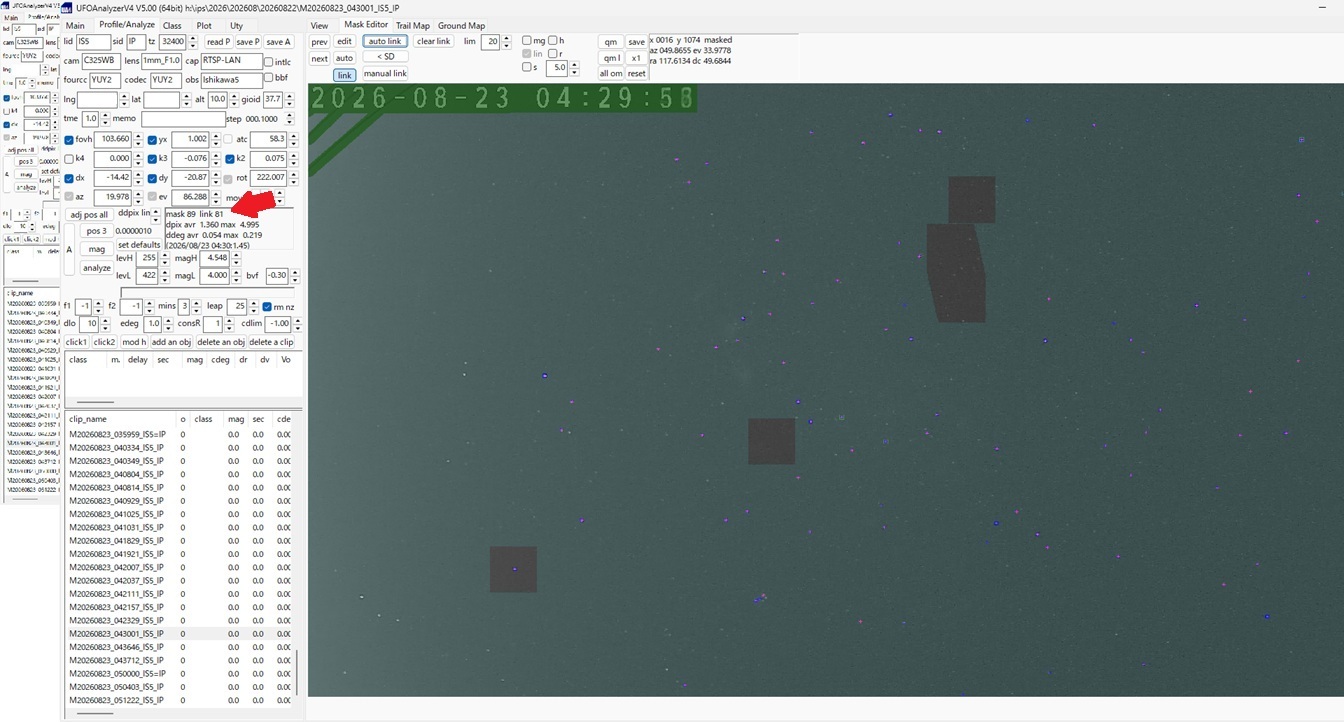Screen dimensions: 1344x722
Task: Click the analyze button
Action: 96,268
